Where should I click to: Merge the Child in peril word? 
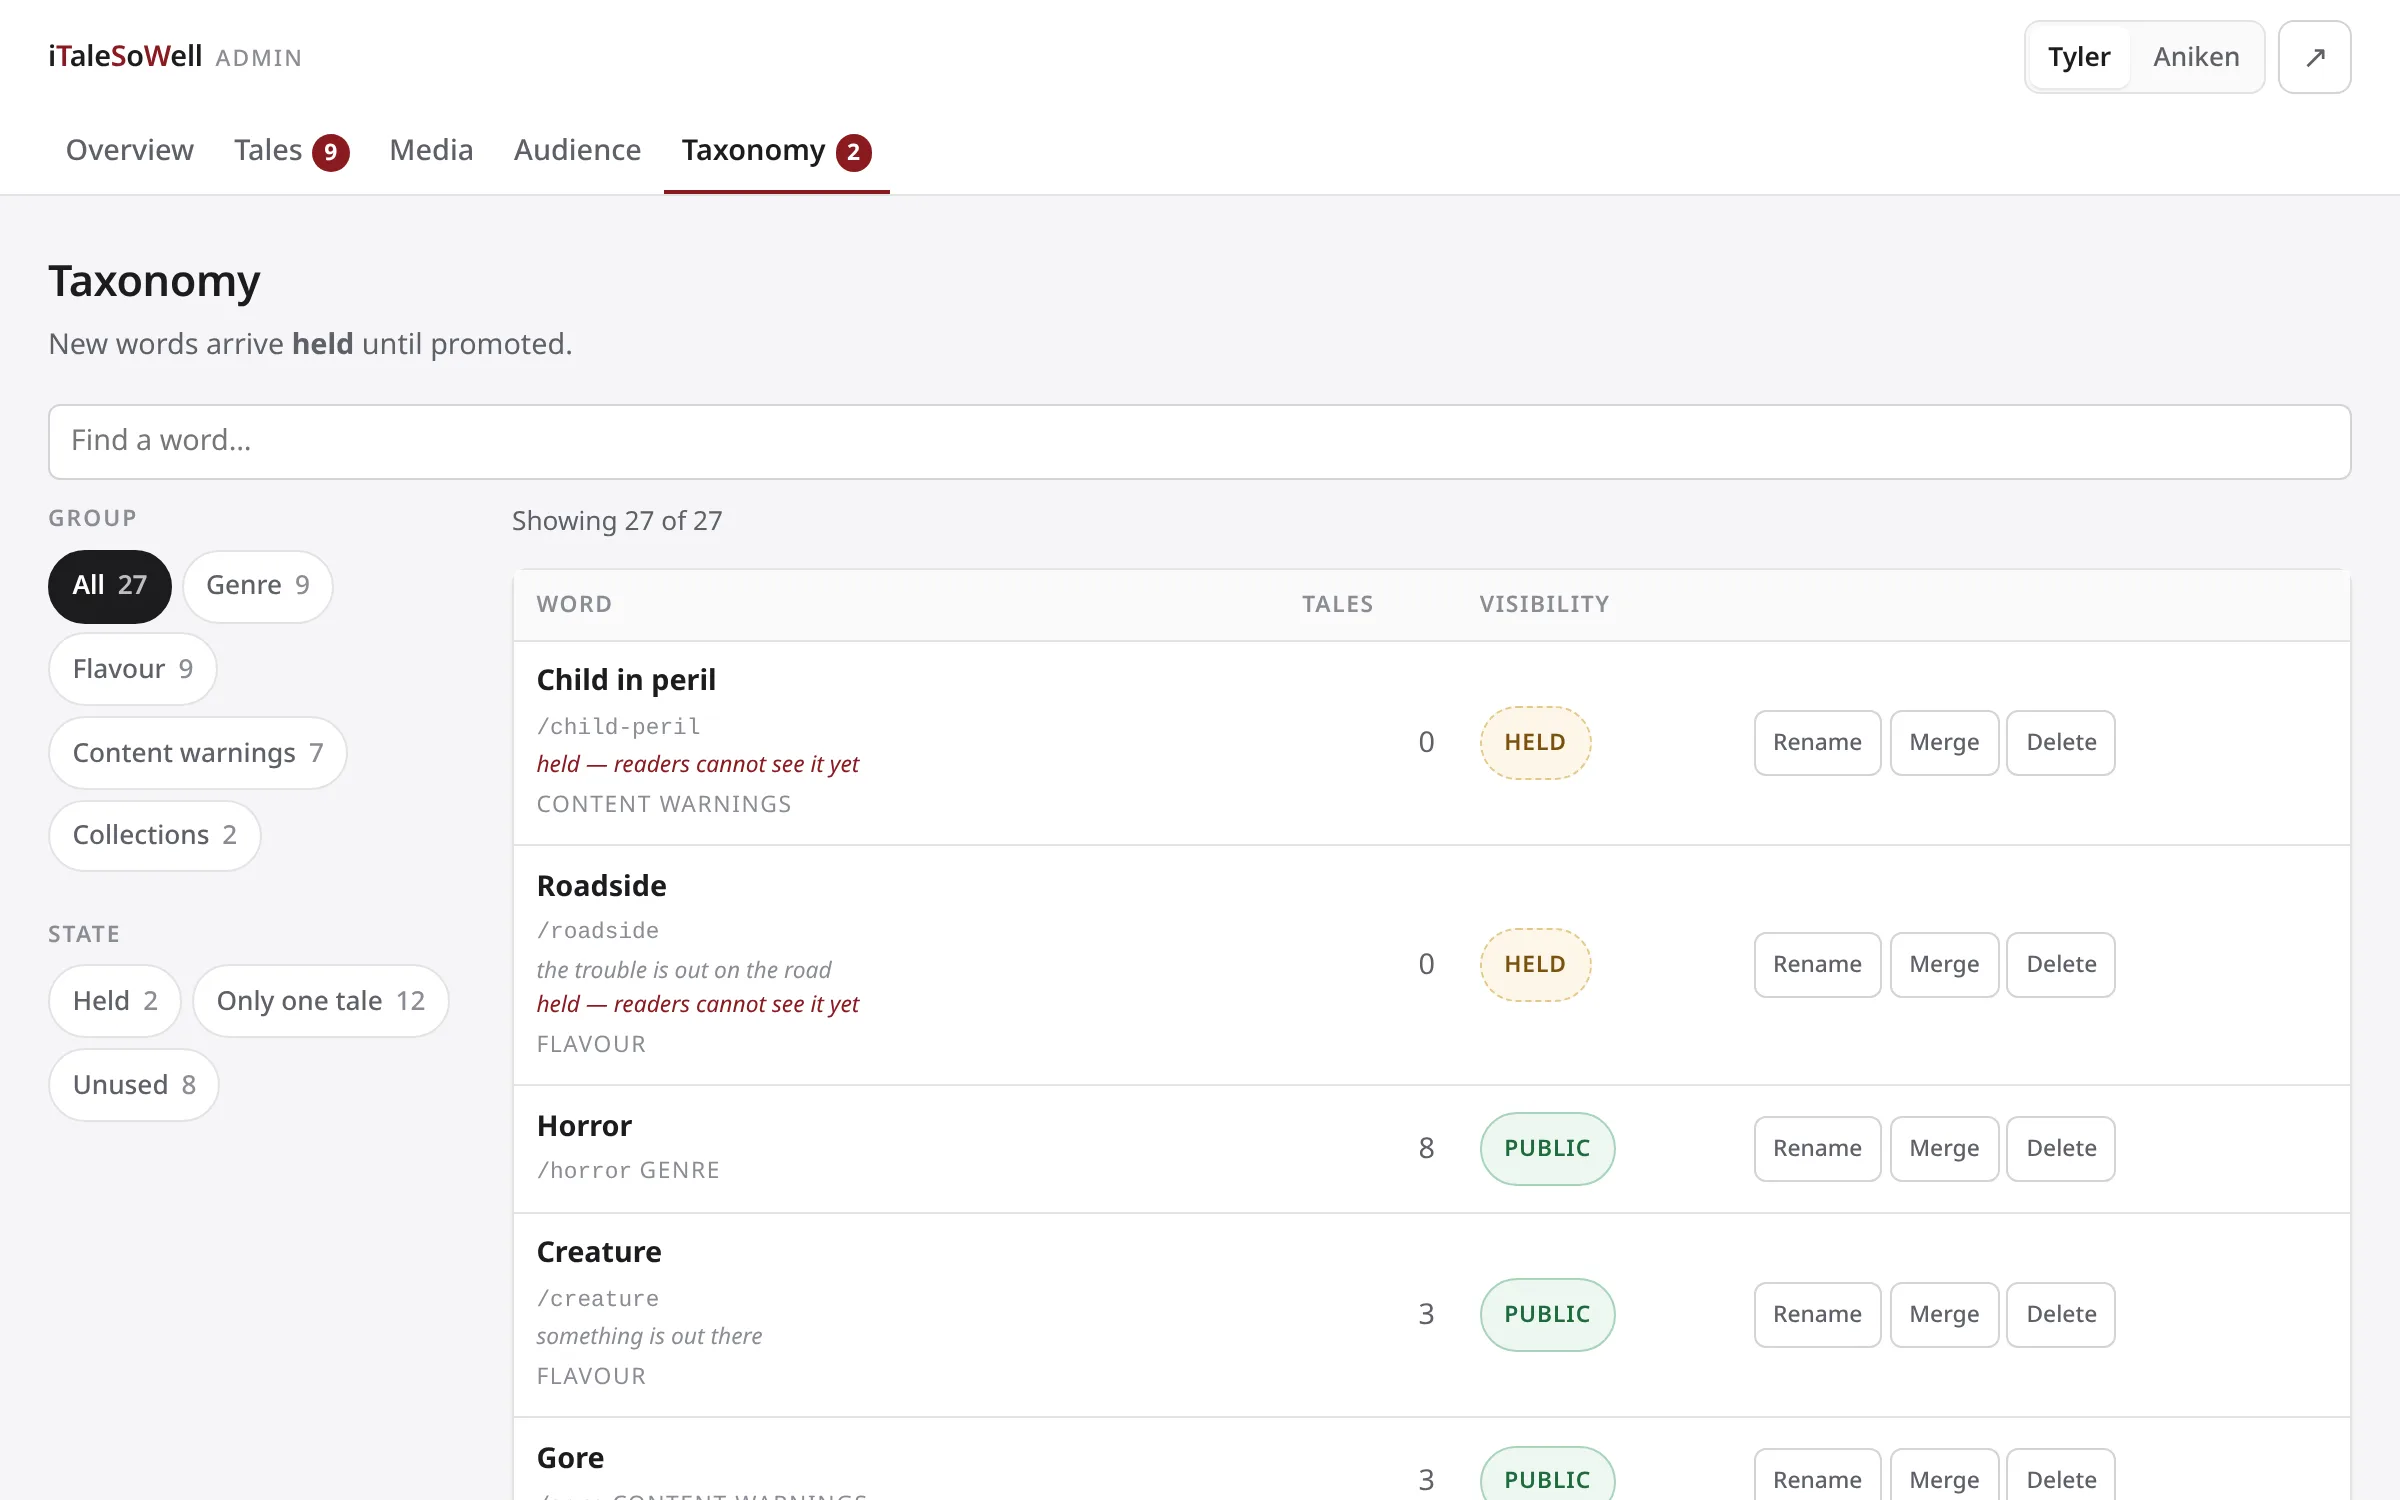pyautogui.click(x=1944, y=743)
